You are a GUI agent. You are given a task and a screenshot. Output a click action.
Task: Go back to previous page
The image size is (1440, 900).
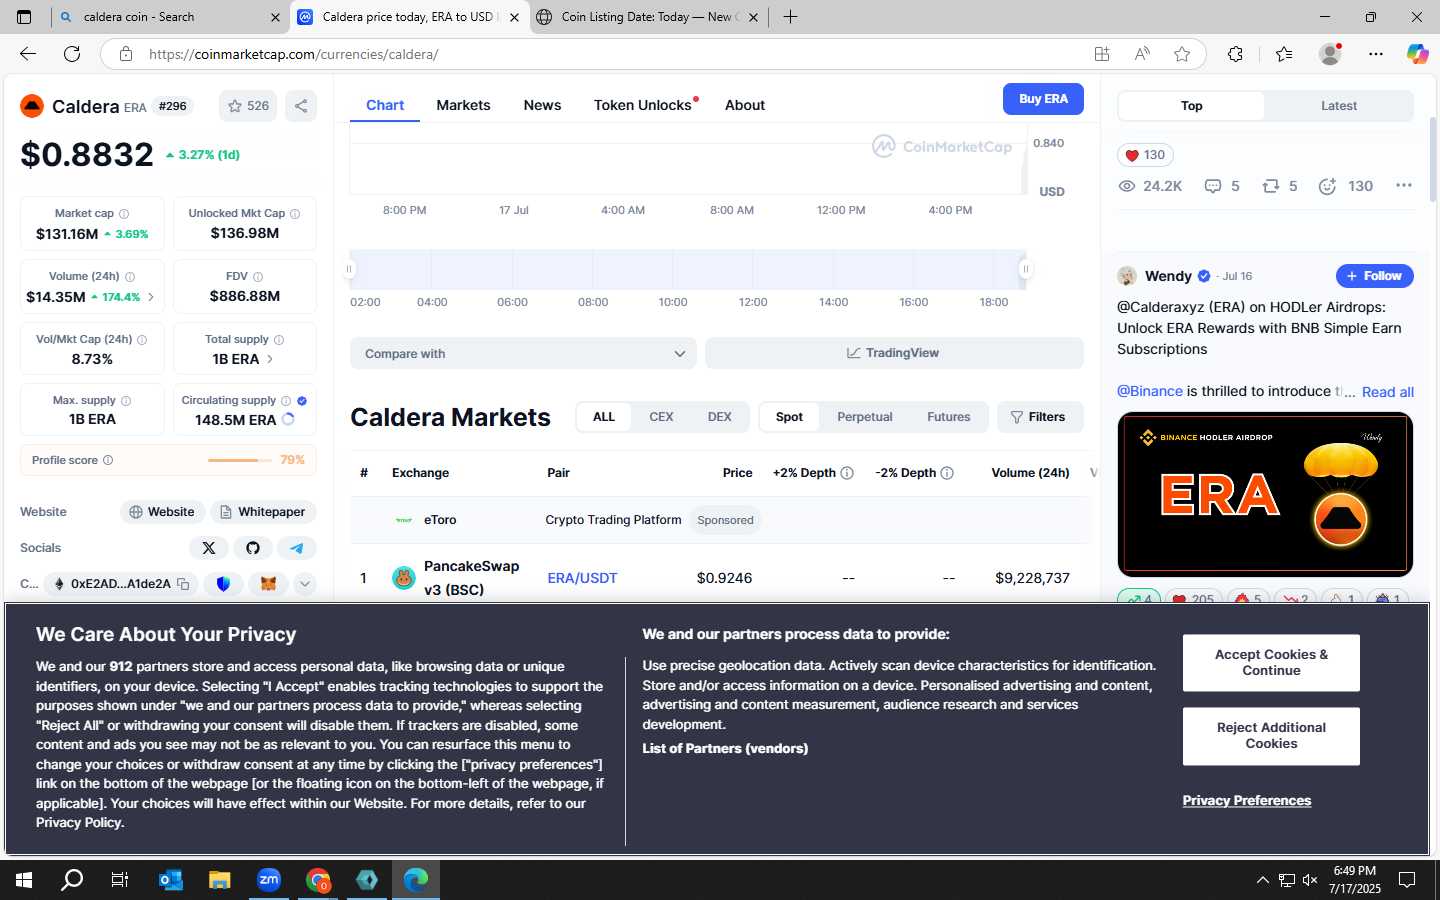pos(28,54)
